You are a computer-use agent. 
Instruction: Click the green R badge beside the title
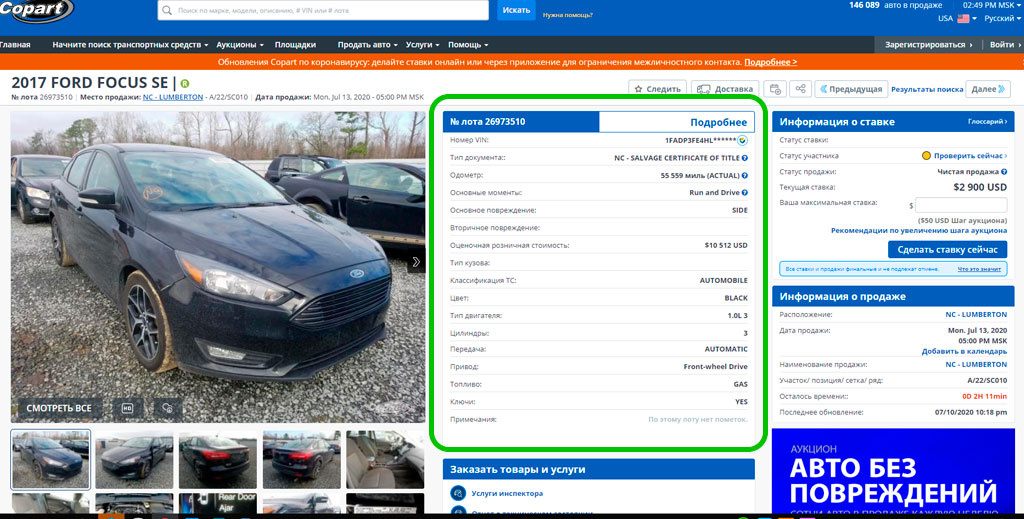pyautogui.click(x=185, y=84)
